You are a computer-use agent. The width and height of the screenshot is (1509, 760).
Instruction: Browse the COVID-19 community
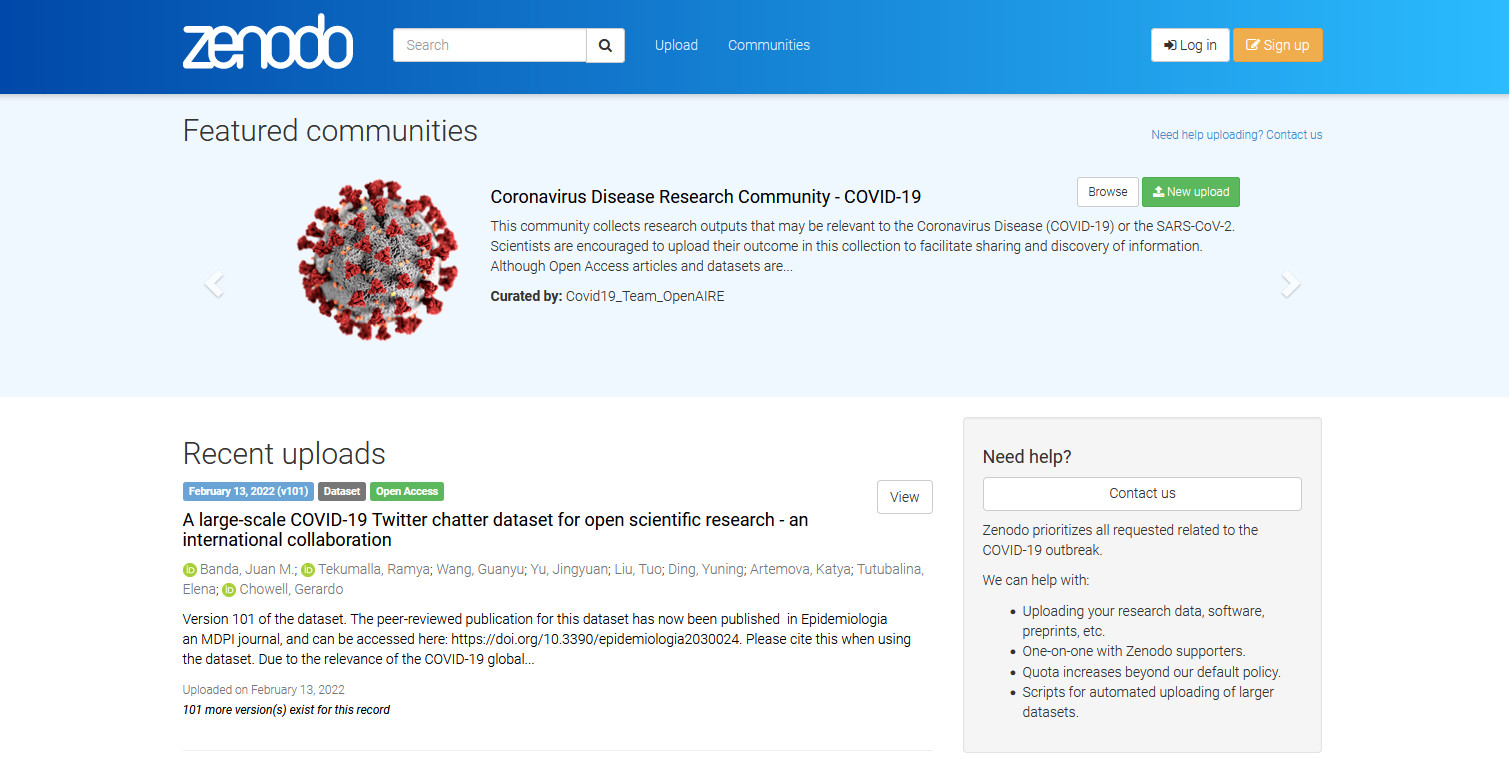click(x=1108, y=192)
